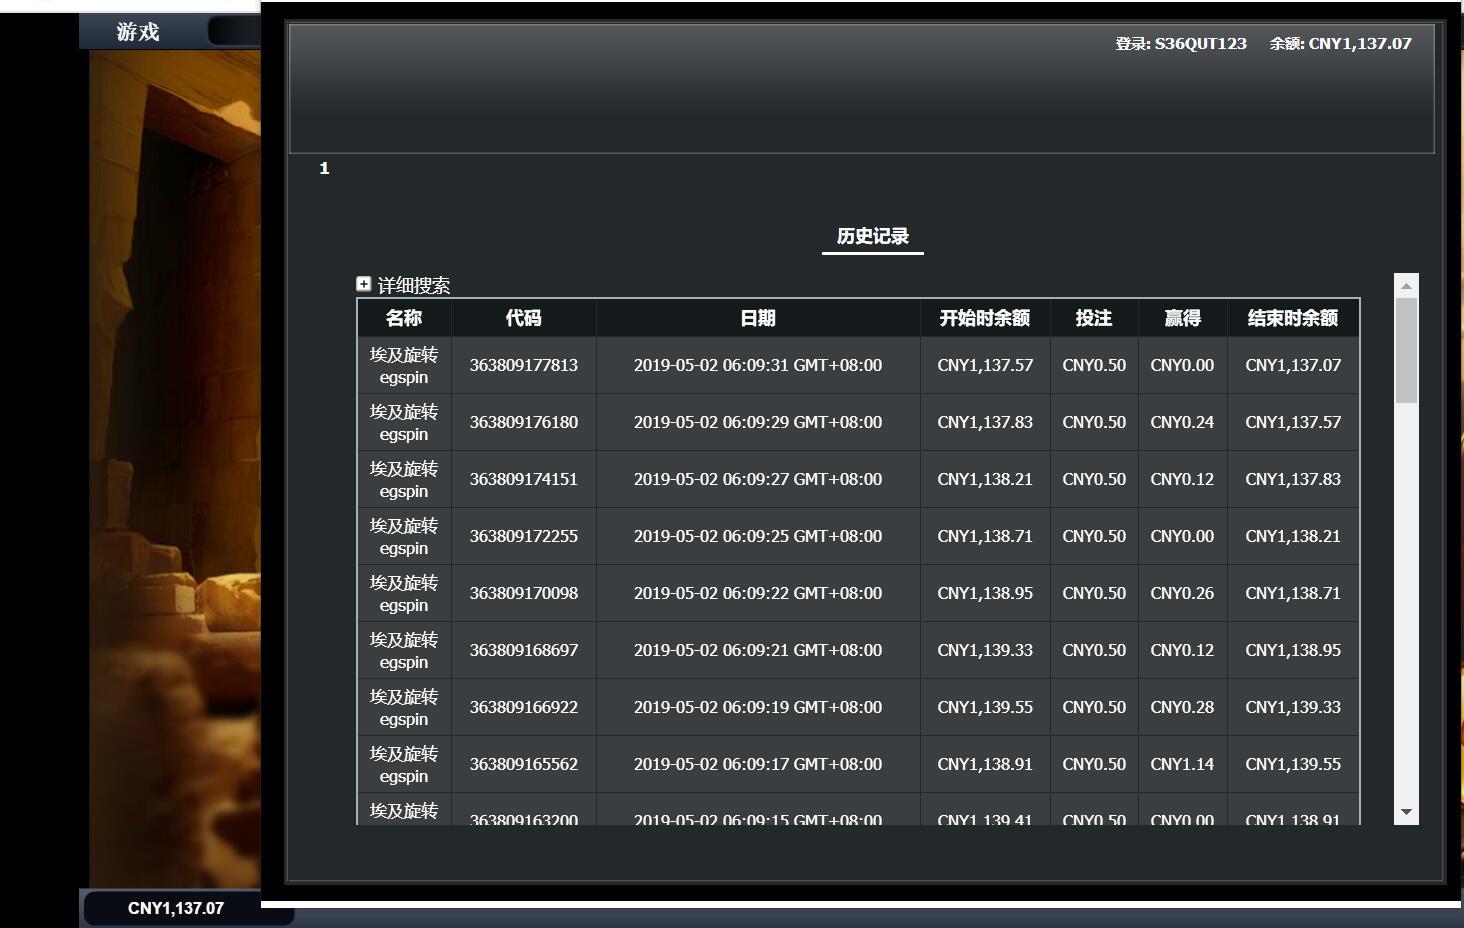Select the 历史记录 tab heading

point(873,236)
